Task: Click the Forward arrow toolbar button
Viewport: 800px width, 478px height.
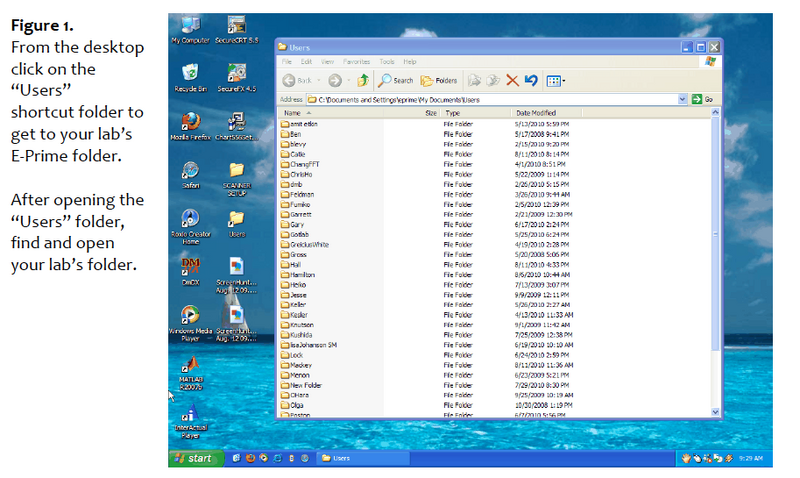Action: pyautogui.click(x=335, y=81)
